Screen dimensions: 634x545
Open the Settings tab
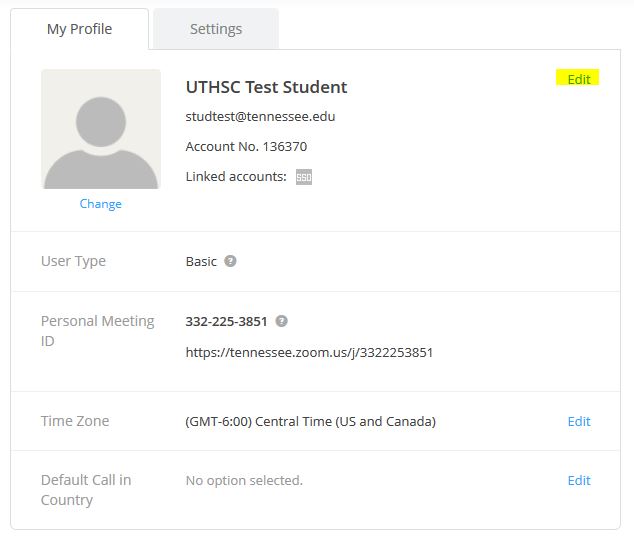pos(216,29)
